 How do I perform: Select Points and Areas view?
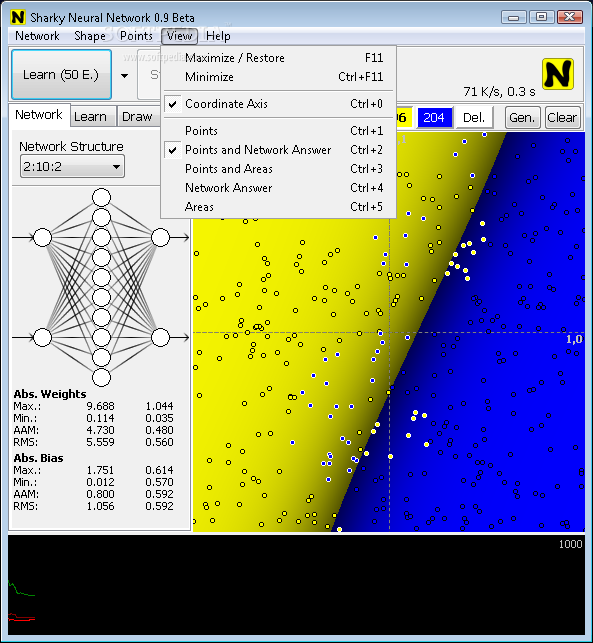279,169
